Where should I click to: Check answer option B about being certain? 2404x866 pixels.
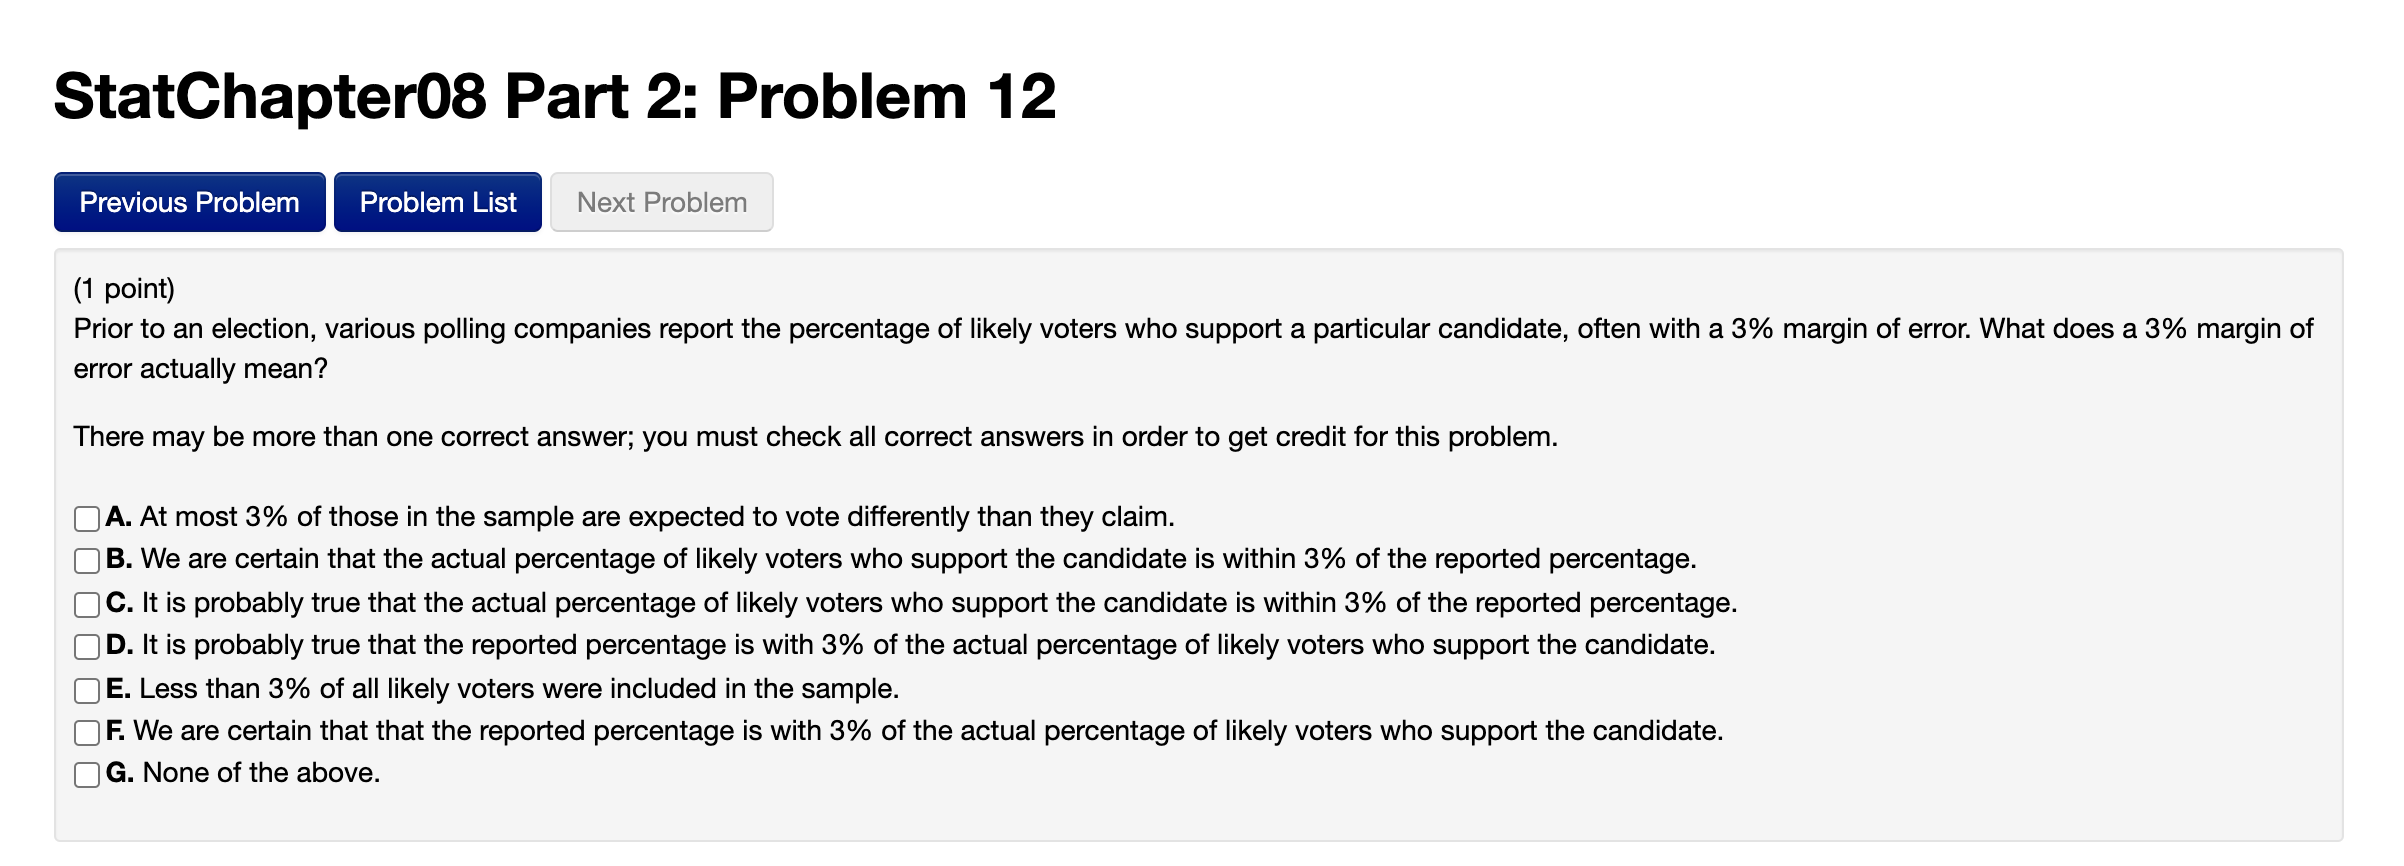pyautogui.click(x=85, y=560)
